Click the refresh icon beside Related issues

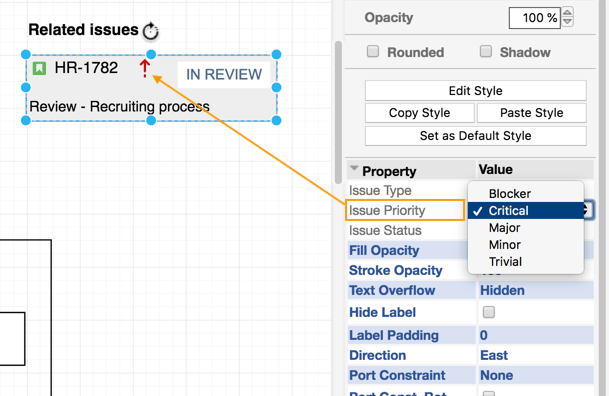(151, 31)
